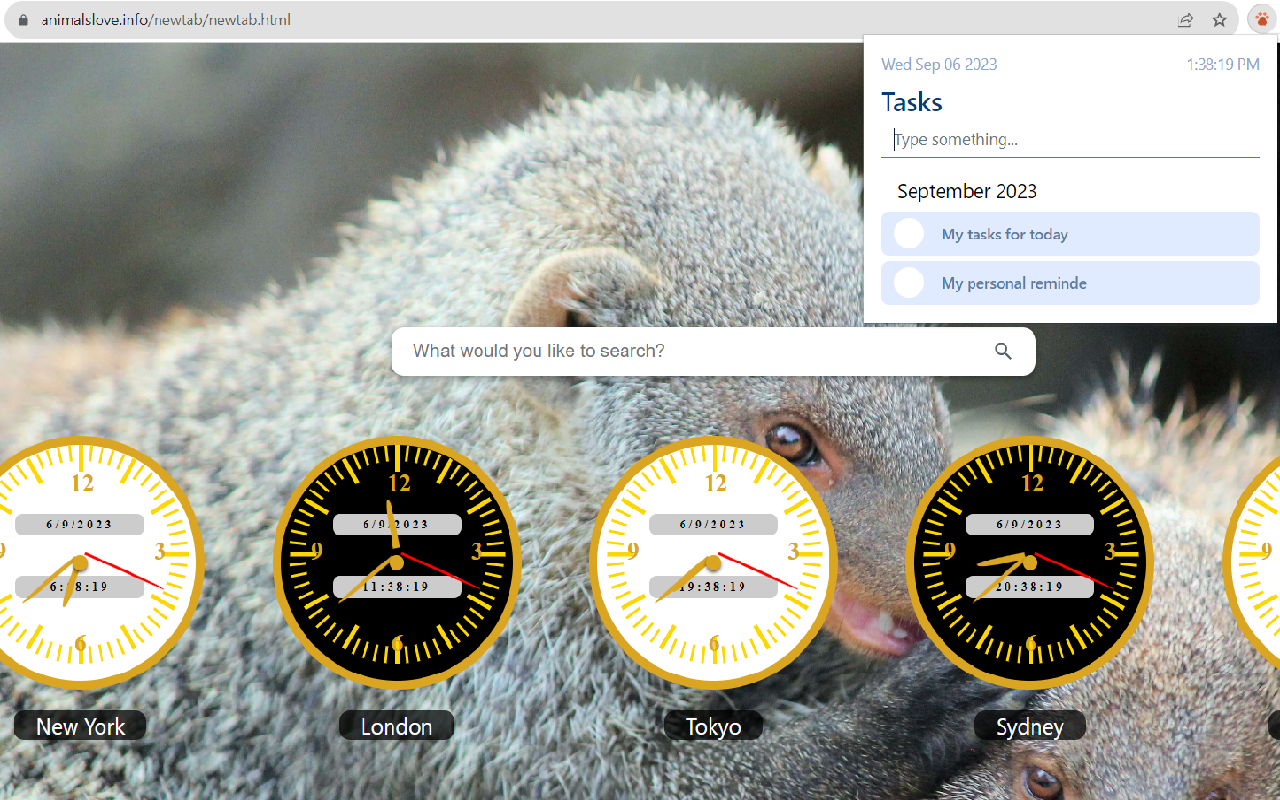Viewport: 1280px width, 800px height.
Task: Open the share page icon
Action: tap(1186, 20)
